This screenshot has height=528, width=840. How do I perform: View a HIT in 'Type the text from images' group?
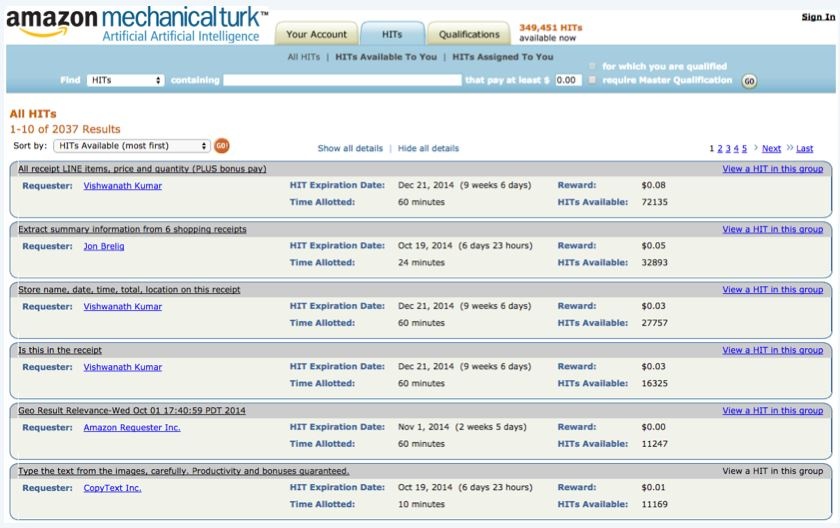[x=772, y=471]
